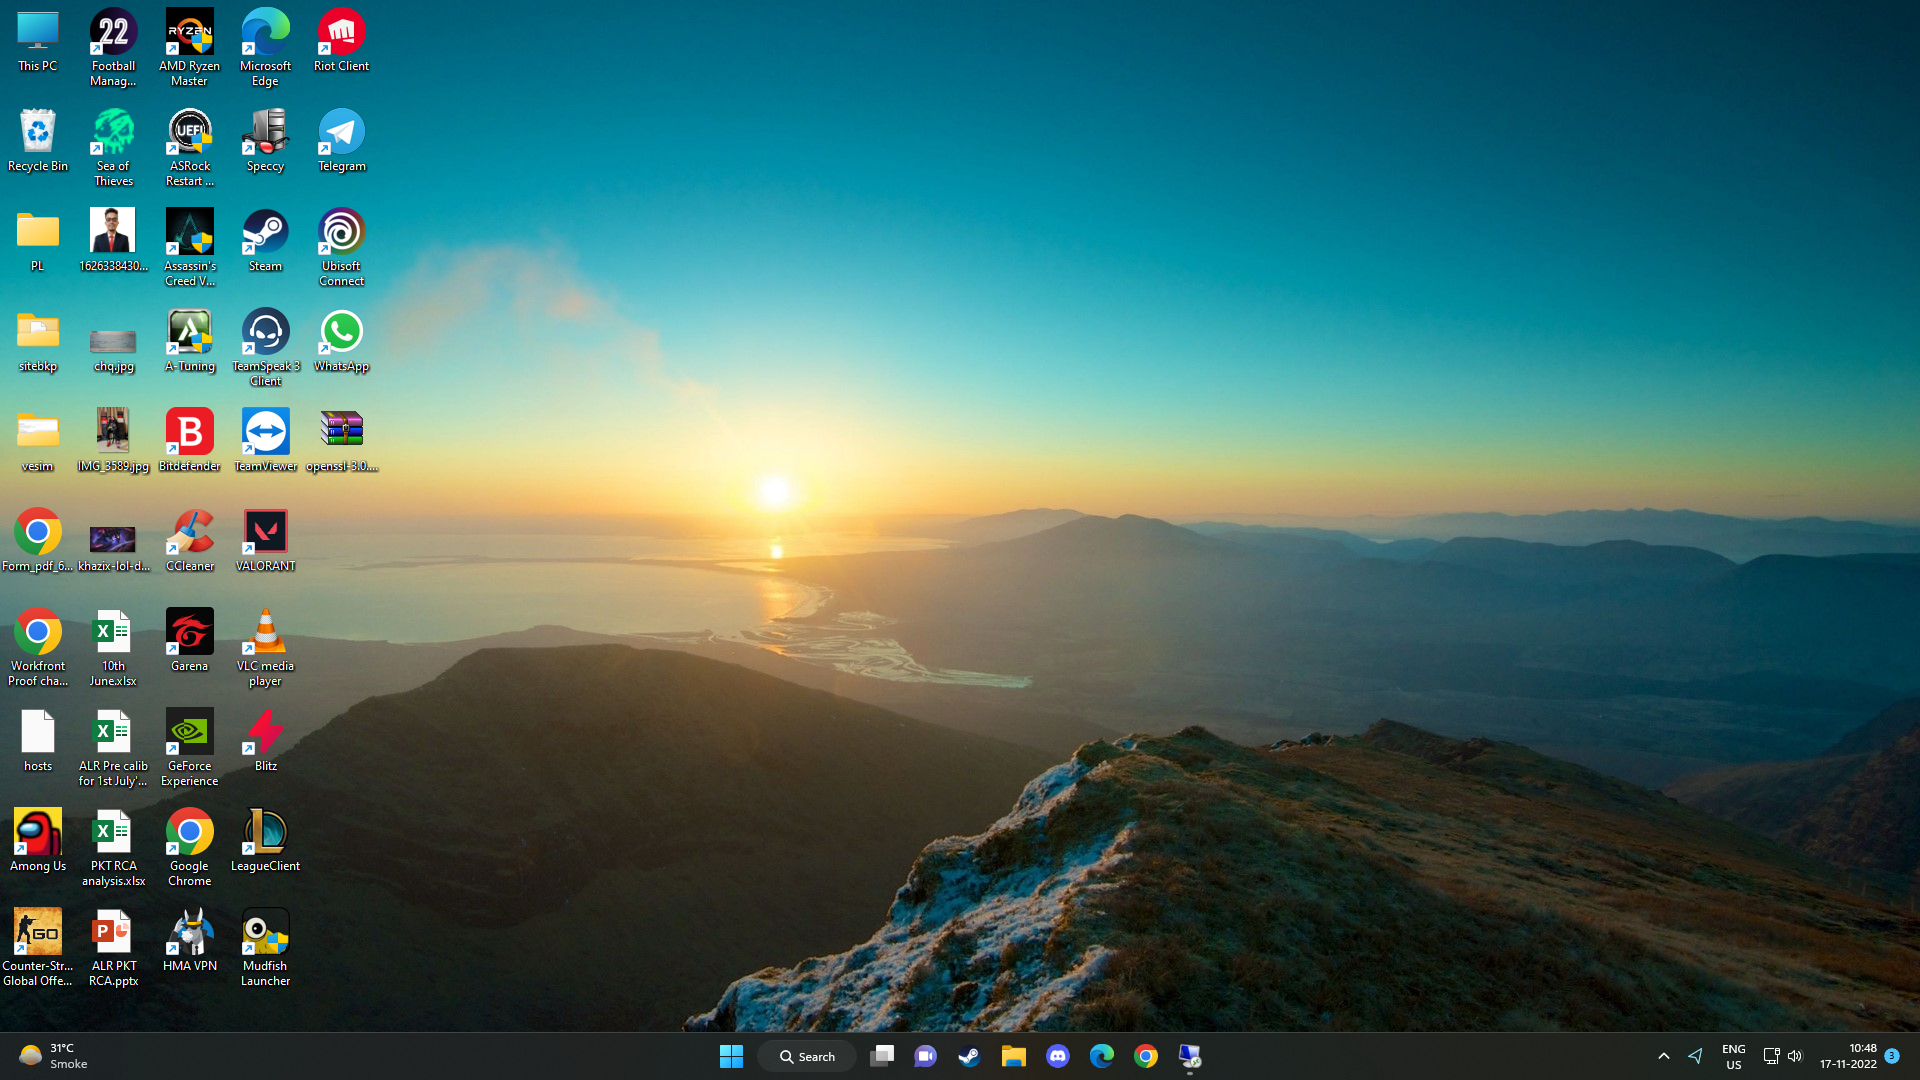The image size is (1920, 1080).
Task: Open the weather widget showing 31°C Smoke
Action: coord(55,1056)
